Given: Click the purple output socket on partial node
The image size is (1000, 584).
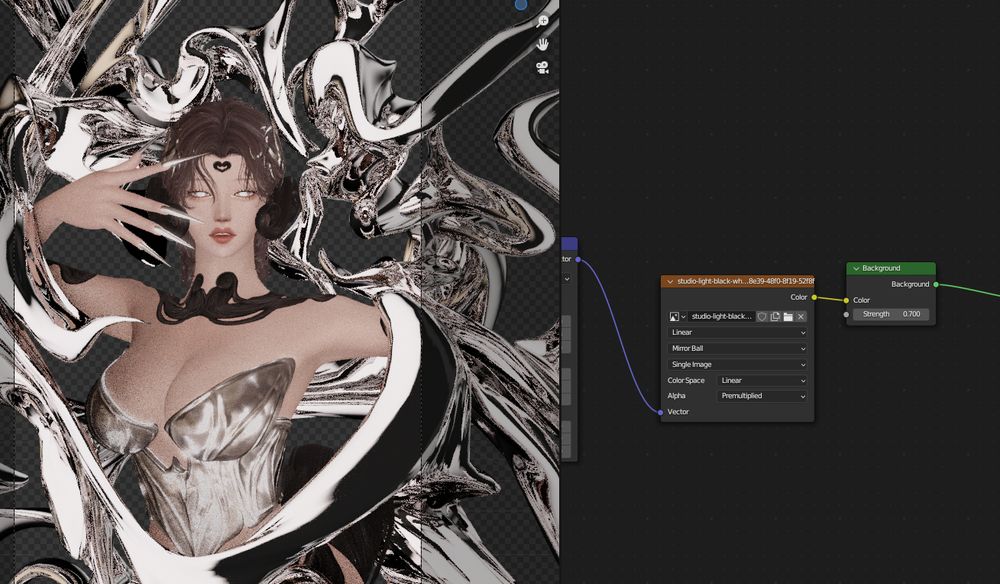Looking at the screenshot, I should [x=578, y=259].
